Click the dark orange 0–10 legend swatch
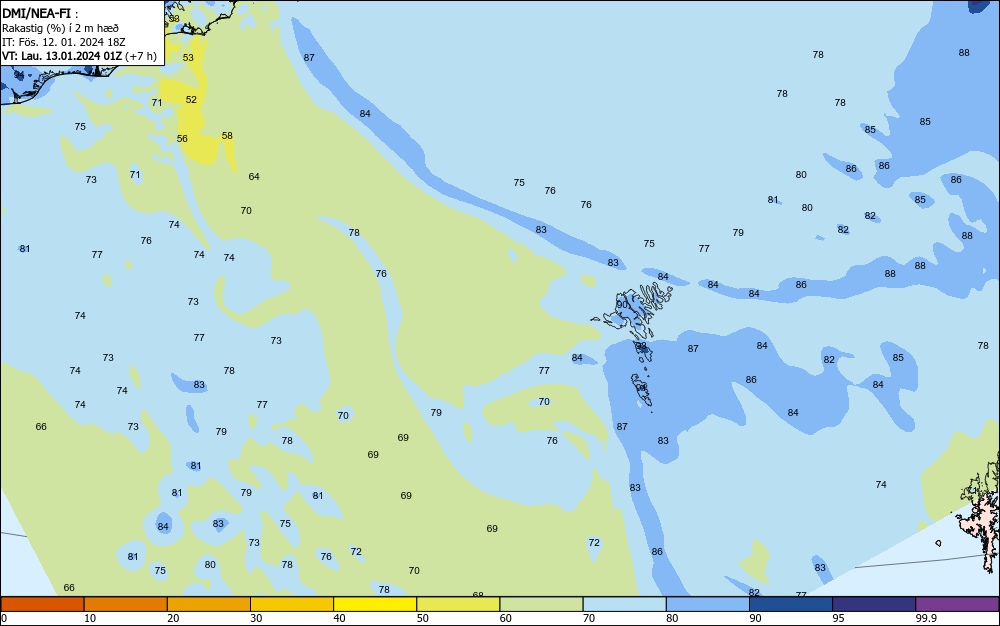The image size is (1000, 626). pyautogui.click(x=42, y=604)
